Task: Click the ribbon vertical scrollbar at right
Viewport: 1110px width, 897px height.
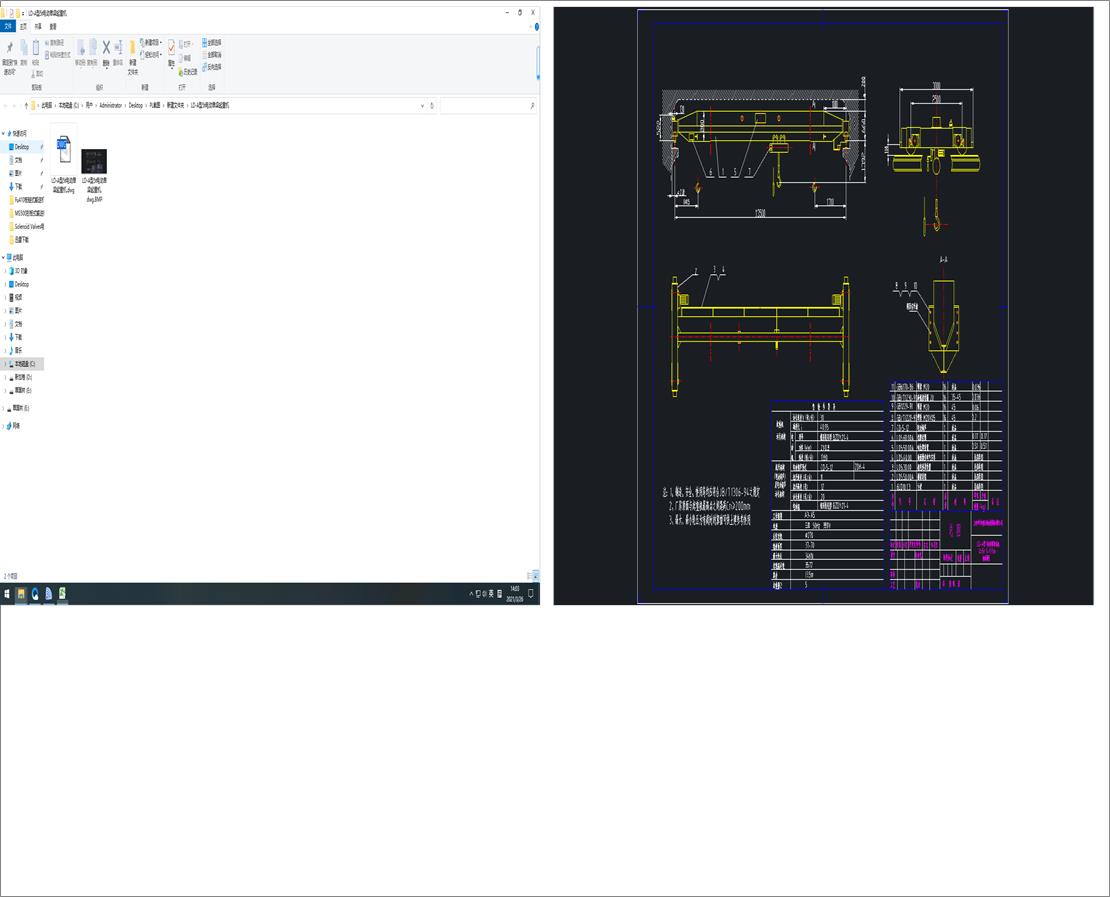Action: tap(538, 64)
